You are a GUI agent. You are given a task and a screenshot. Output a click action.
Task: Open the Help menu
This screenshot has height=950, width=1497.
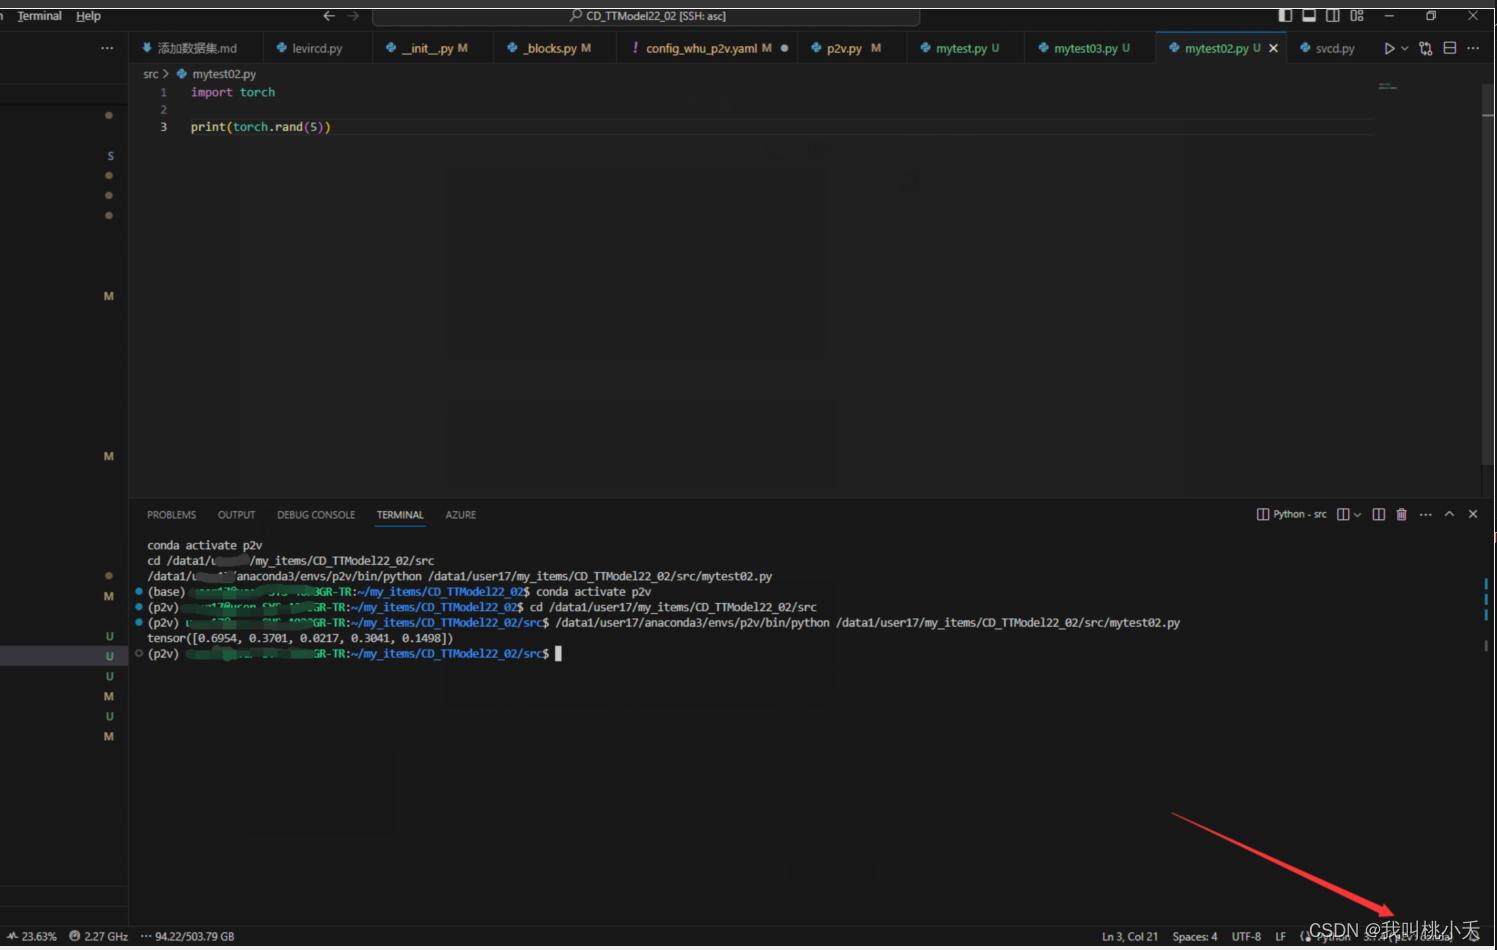coord(88,16)
